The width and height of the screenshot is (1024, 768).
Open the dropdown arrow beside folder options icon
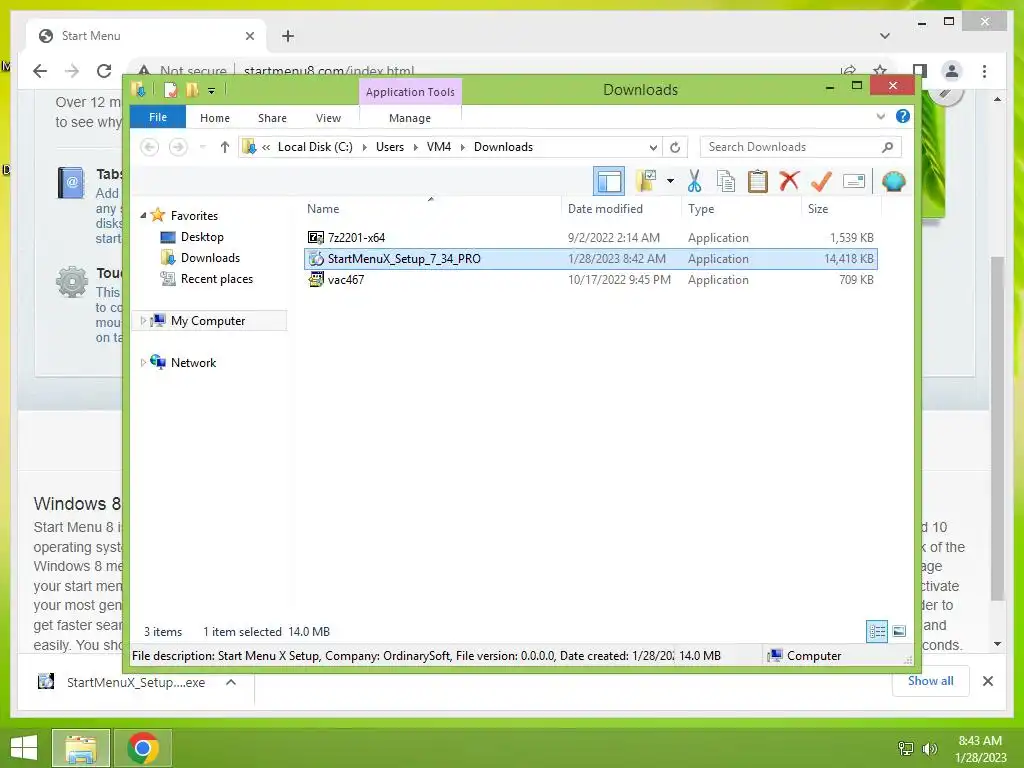tap(670, 181)
